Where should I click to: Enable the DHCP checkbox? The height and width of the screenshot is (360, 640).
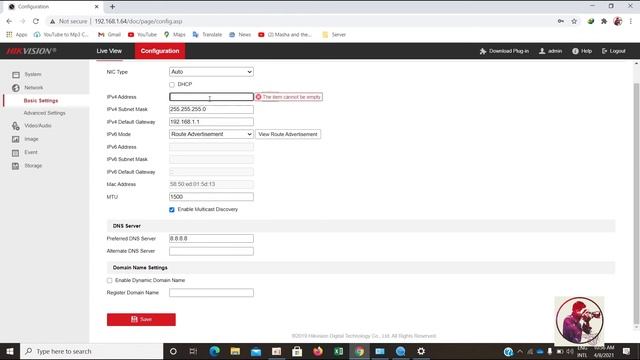point(172,84)
